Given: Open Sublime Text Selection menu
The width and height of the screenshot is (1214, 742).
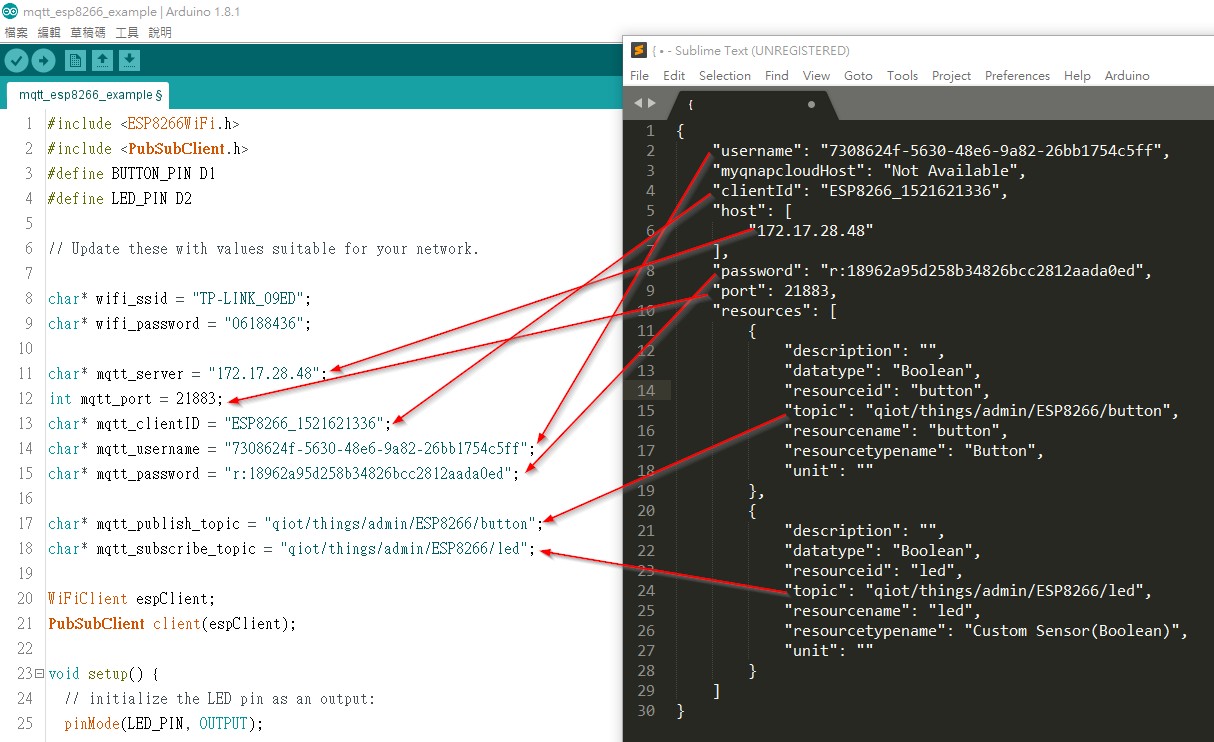Looking at the screenshot, I should [725, 75].
